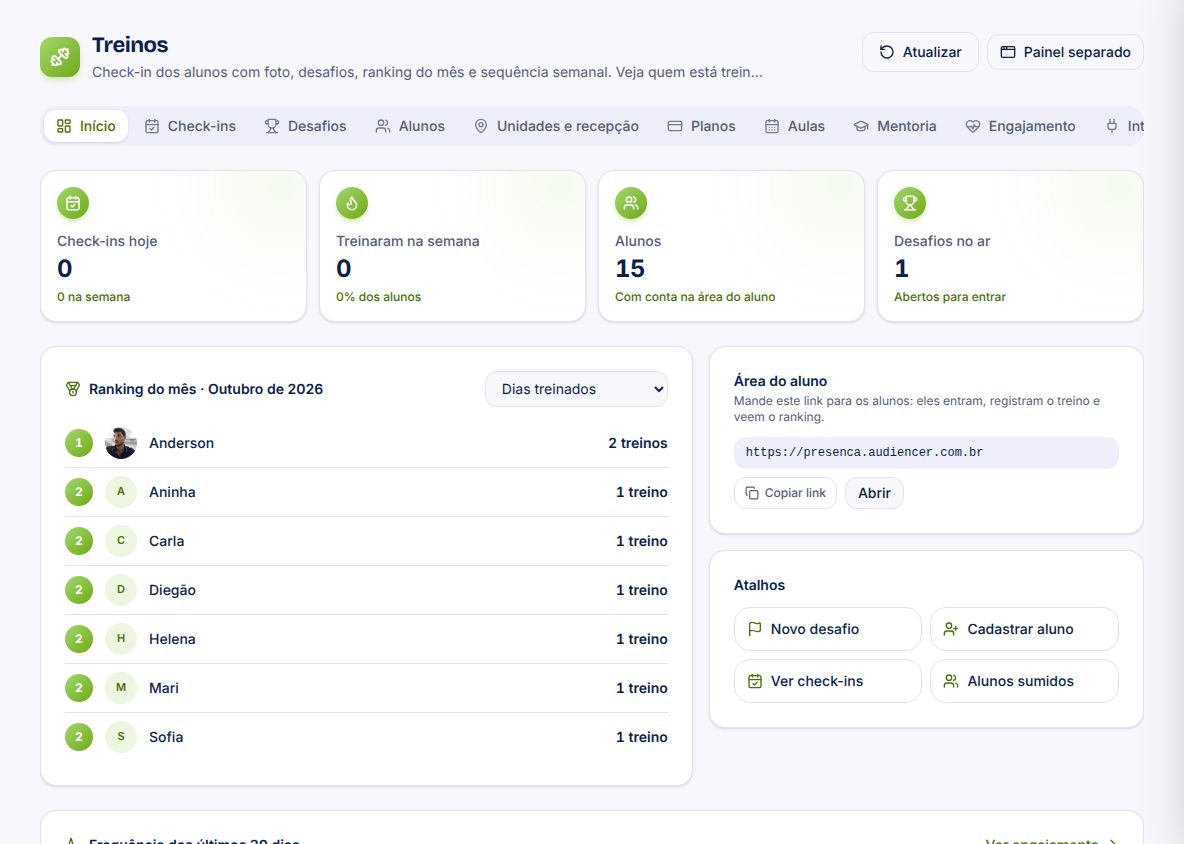Click the 'Abertos para entrar' text

point(950,297)
